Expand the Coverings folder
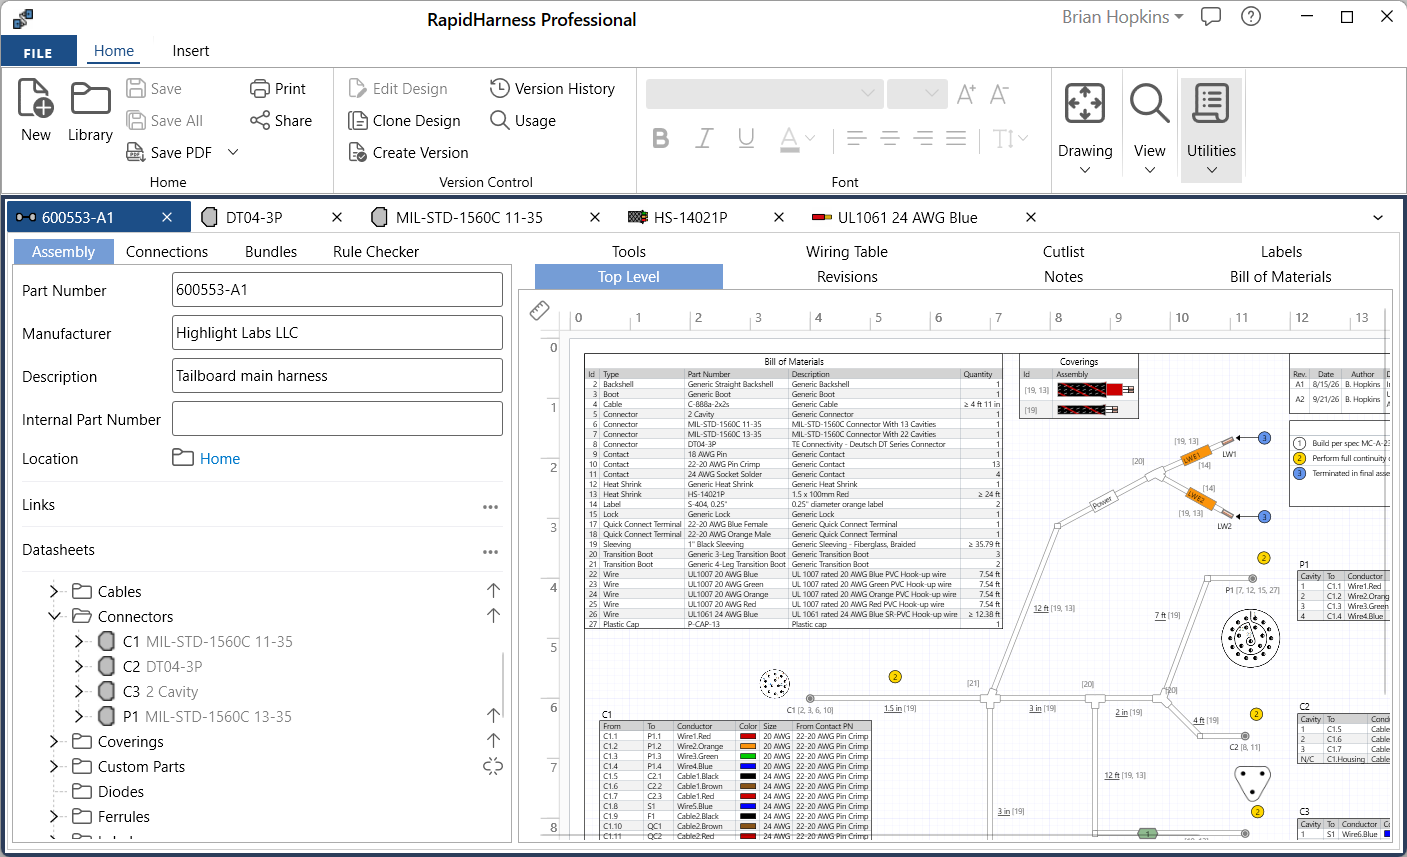 [x=54, y=742]
